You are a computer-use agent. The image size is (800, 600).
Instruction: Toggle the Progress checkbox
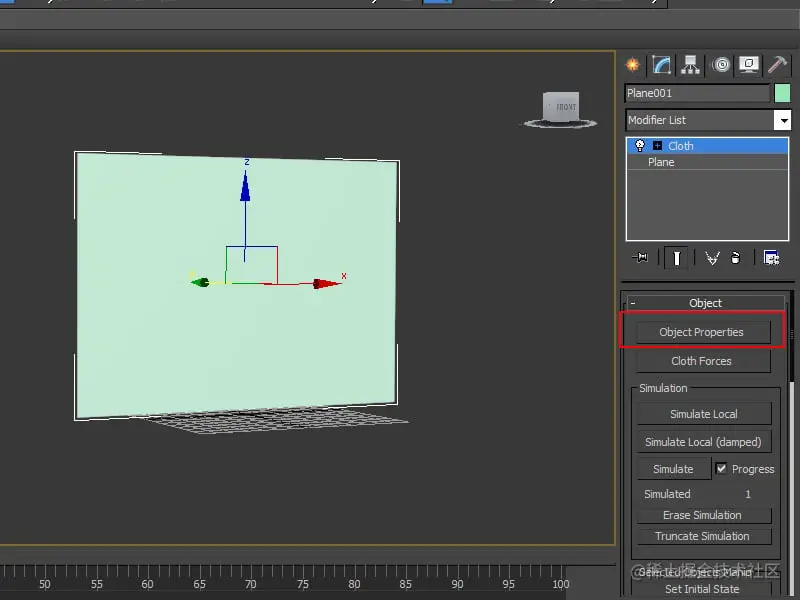tap(722, 469)
